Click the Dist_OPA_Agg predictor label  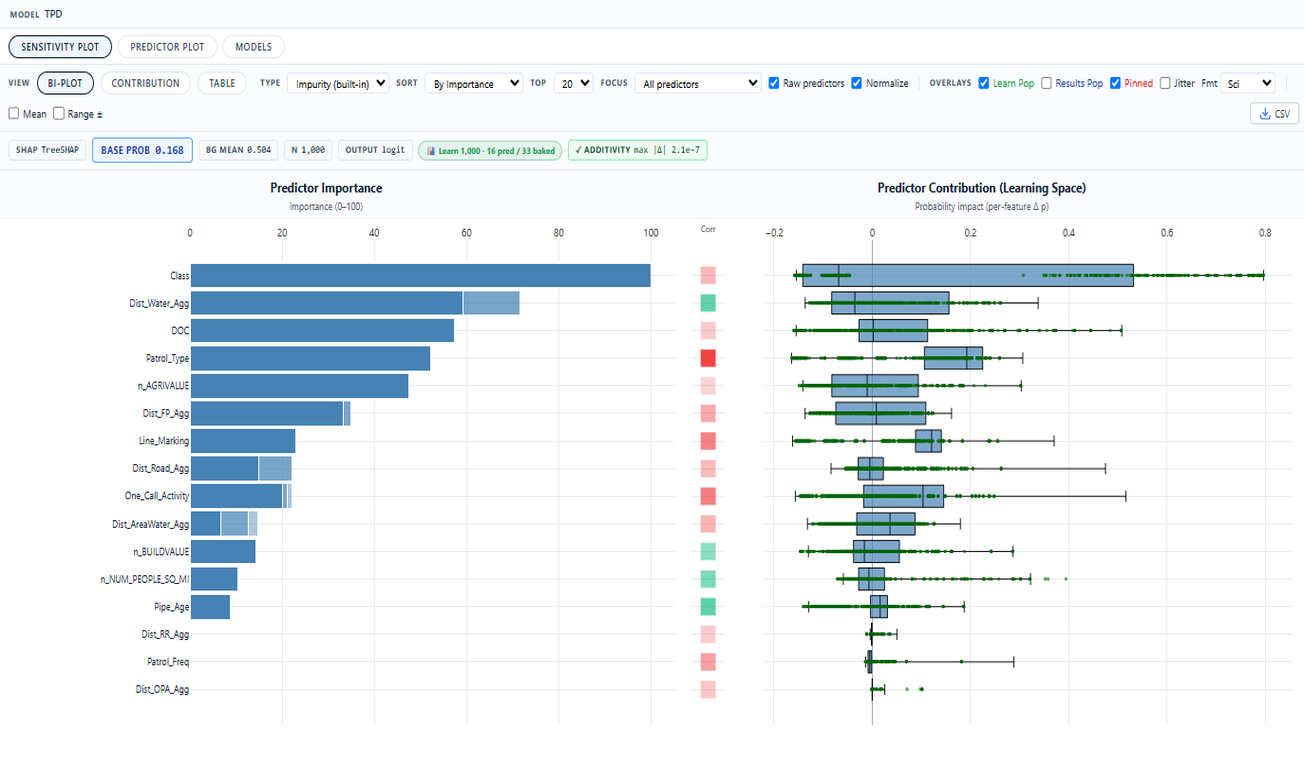[162, 689]
